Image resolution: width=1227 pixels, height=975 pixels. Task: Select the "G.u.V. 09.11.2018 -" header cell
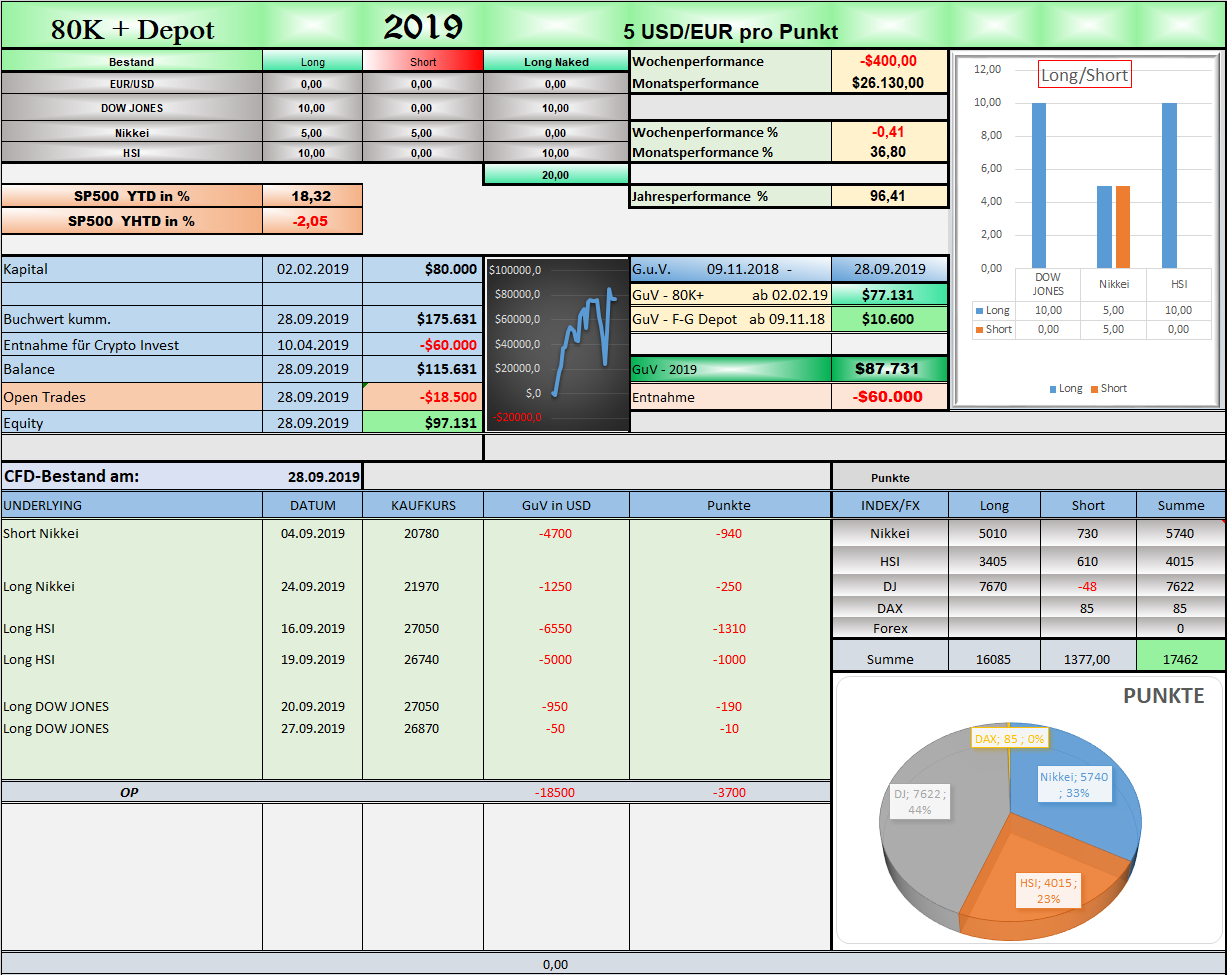tap(731, 269)
